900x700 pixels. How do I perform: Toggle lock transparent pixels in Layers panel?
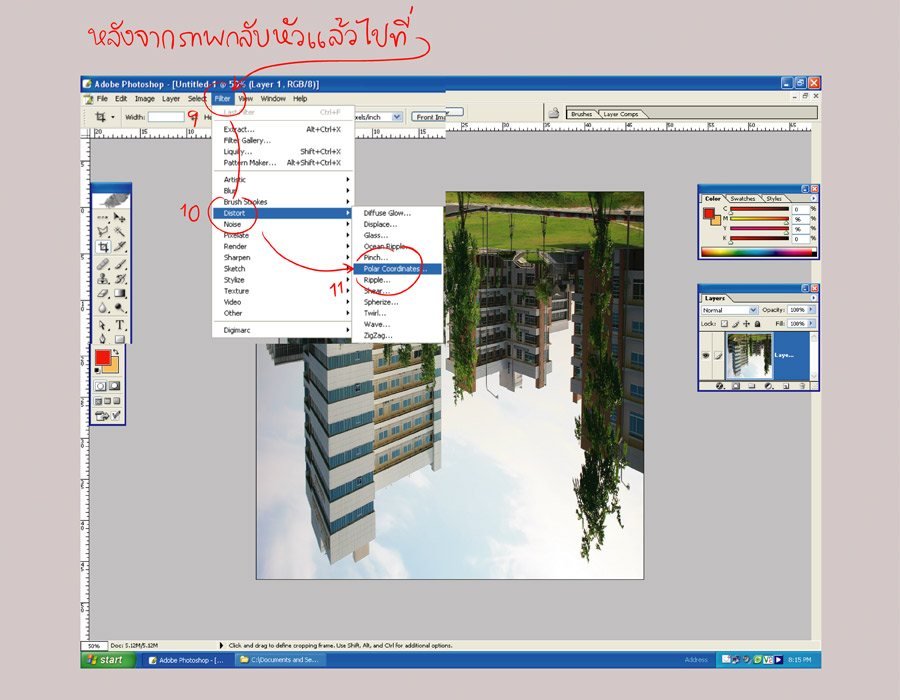726,324
